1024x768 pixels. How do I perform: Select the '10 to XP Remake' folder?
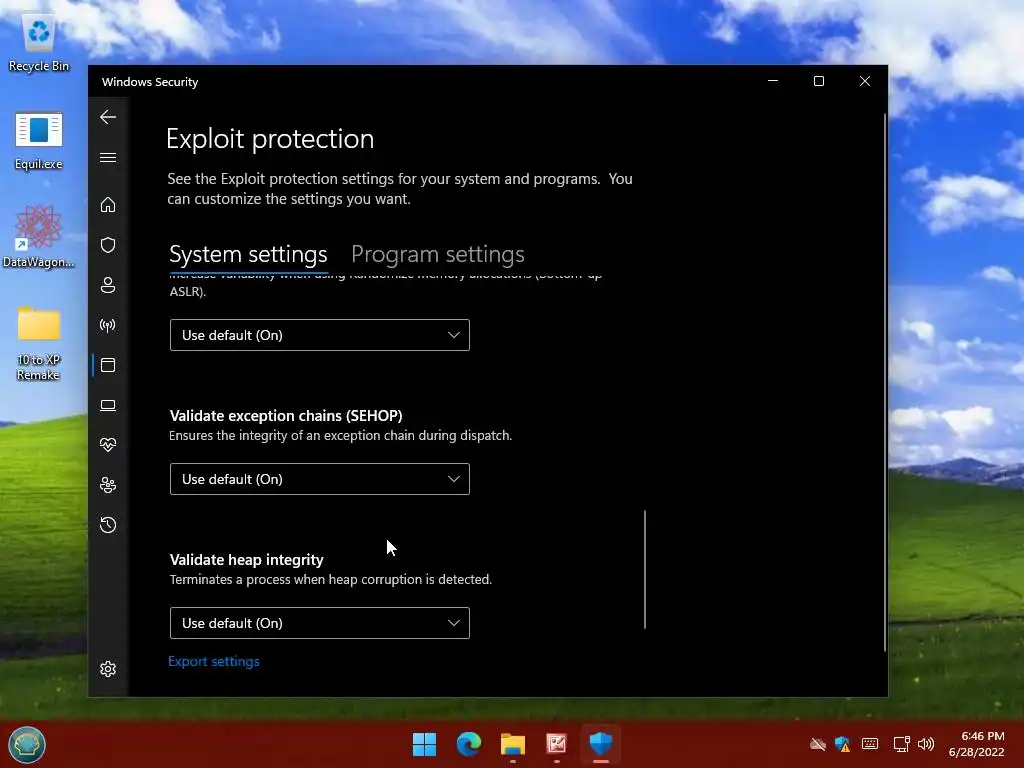pos(39,344)
